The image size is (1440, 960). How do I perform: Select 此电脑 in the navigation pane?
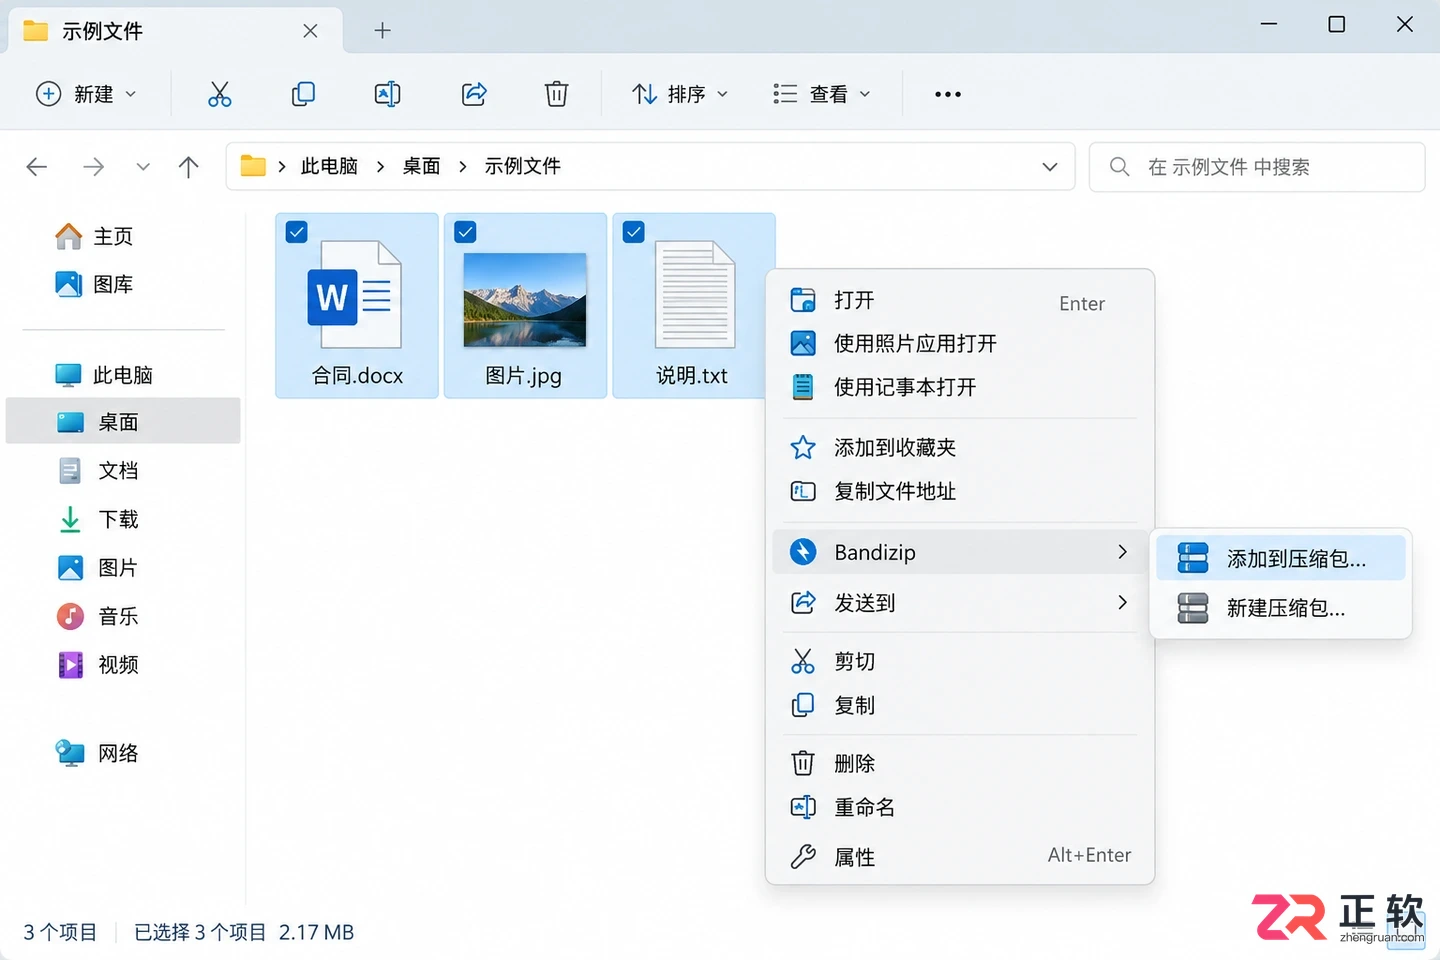pos(104,375)
